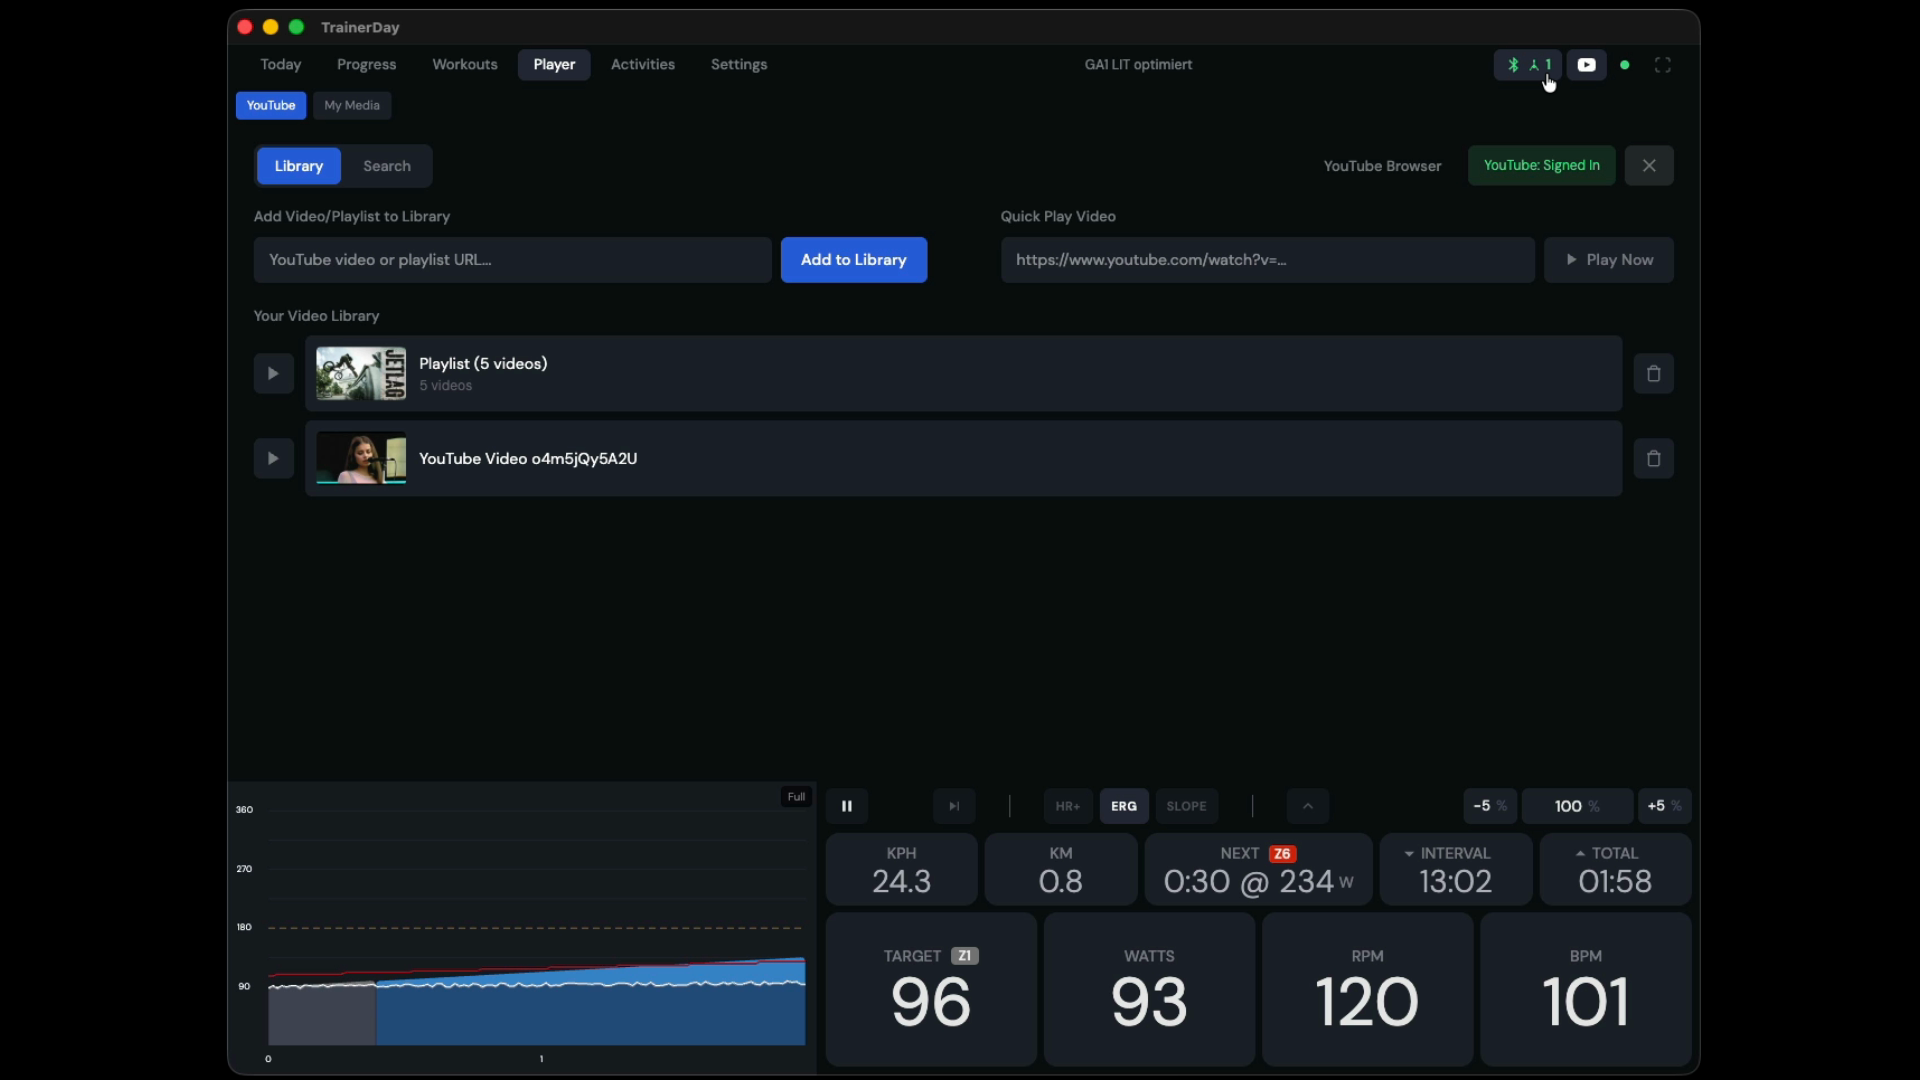Select ERG training mode
This screenshot has width=1920, height=1080.
click(1124, 806)
